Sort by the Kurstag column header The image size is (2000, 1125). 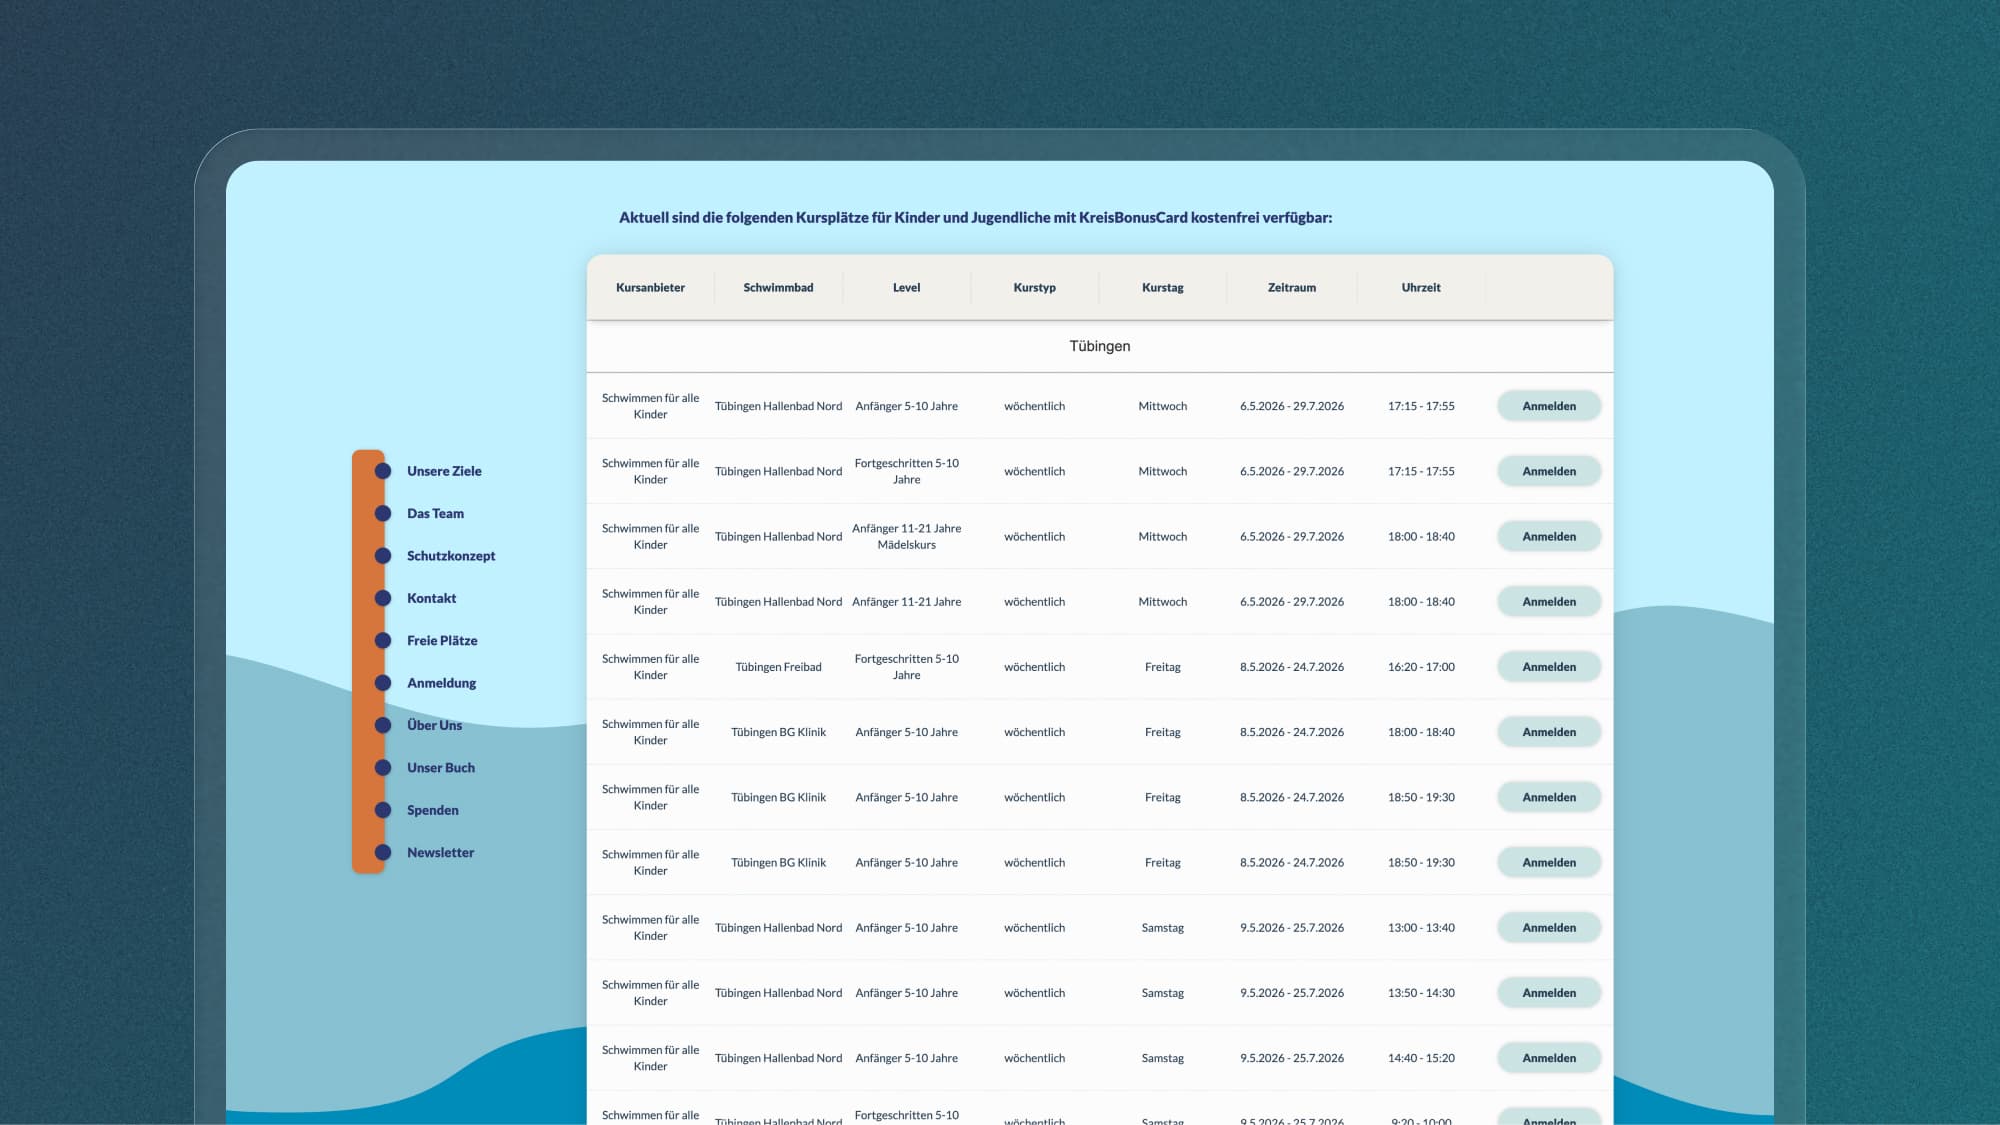(x=1162, y=288)
